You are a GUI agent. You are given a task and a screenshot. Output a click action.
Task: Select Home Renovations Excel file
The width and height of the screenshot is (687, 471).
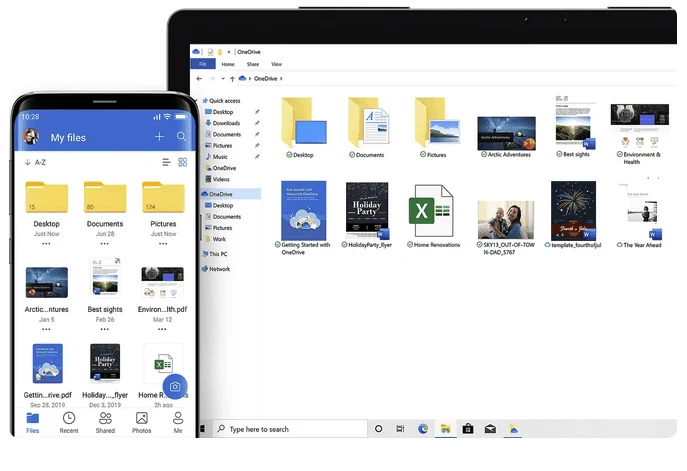pyautogui.click(x=433, y=216)
